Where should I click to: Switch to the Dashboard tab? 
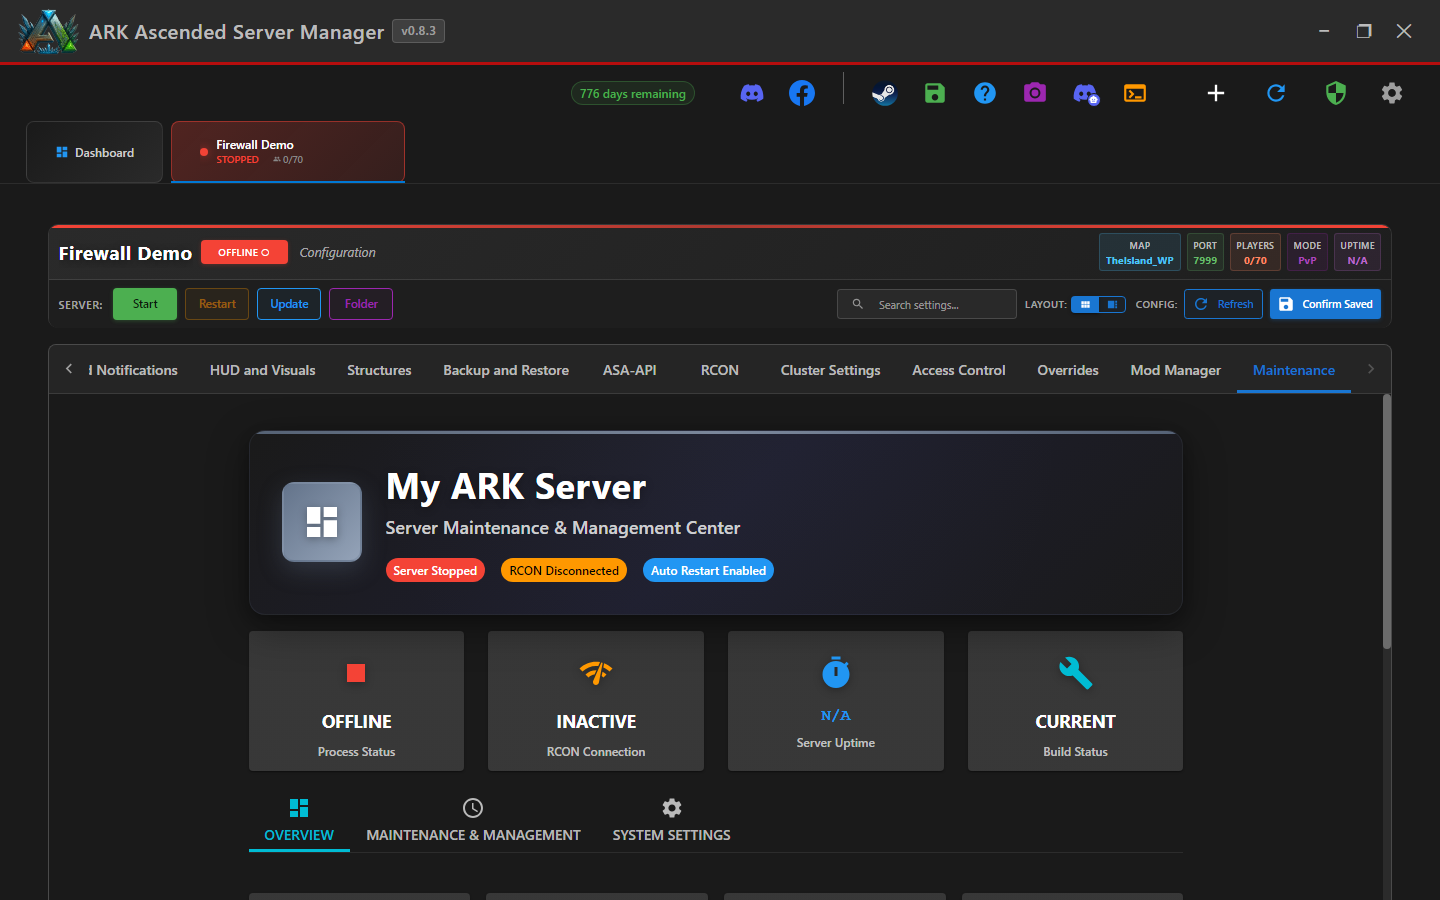click(x=94, y=152)
